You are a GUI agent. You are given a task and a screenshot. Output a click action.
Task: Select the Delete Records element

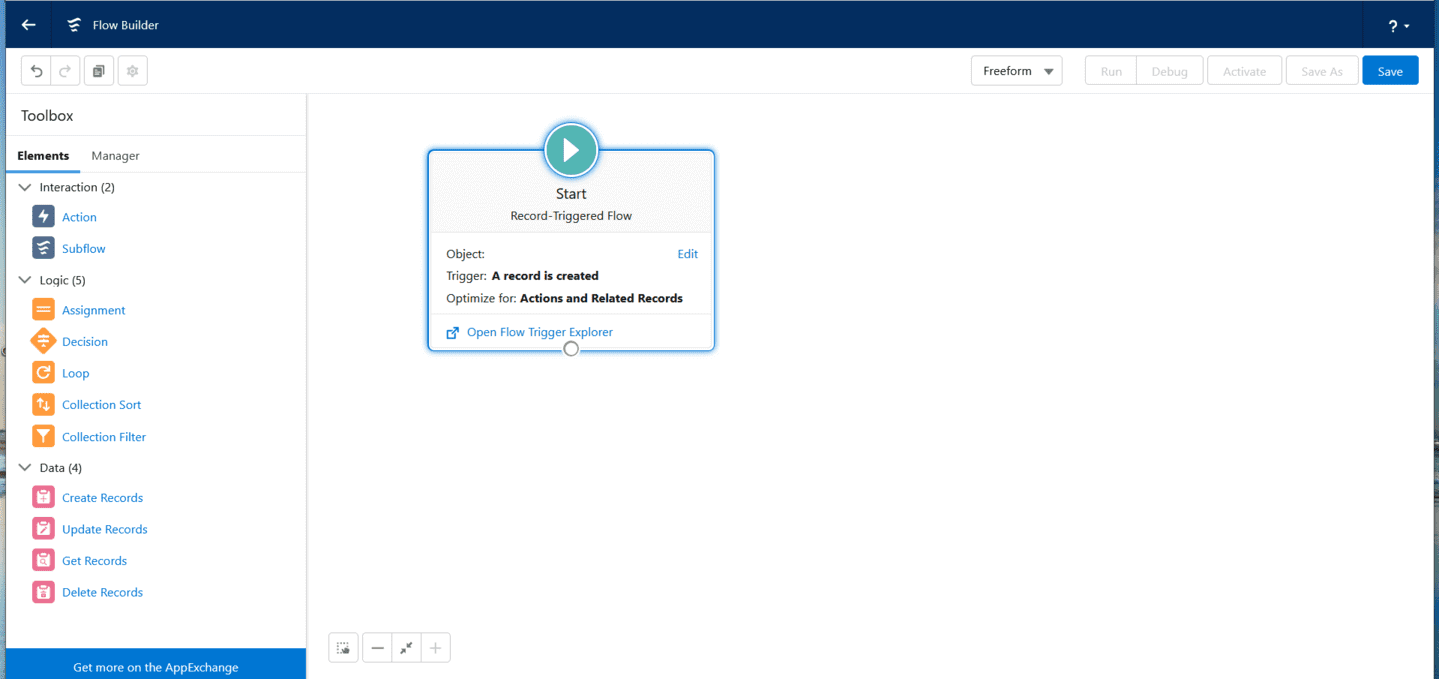102,591
